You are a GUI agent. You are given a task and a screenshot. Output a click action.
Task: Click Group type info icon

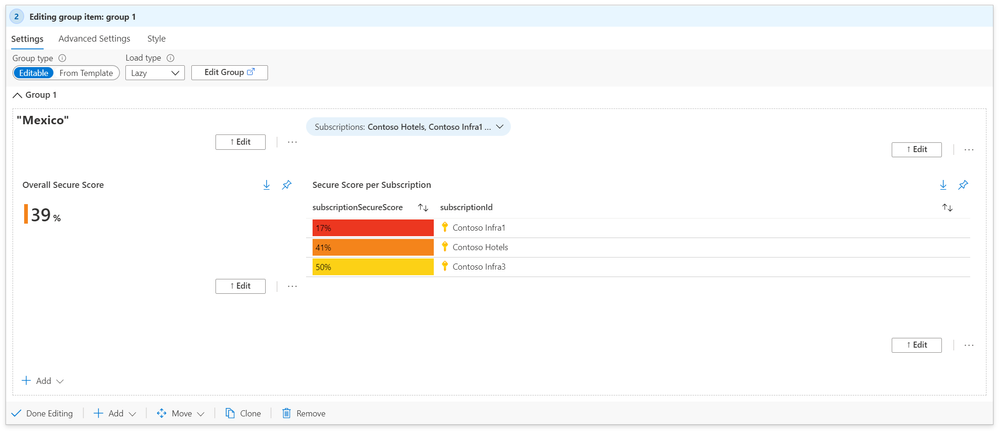click(x=62, y=58)
